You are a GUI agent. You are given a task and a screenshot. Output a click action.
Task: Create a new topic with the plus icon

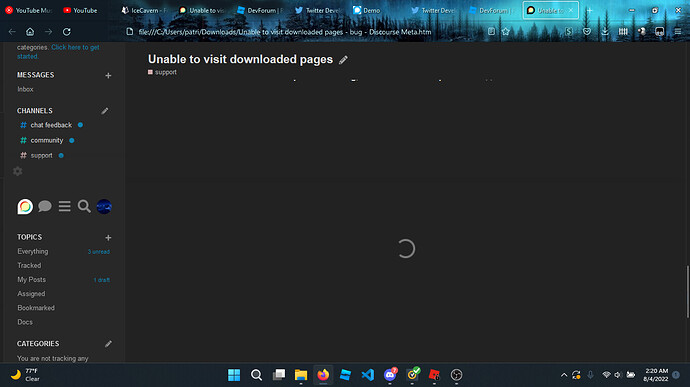[x=108, y=238]
